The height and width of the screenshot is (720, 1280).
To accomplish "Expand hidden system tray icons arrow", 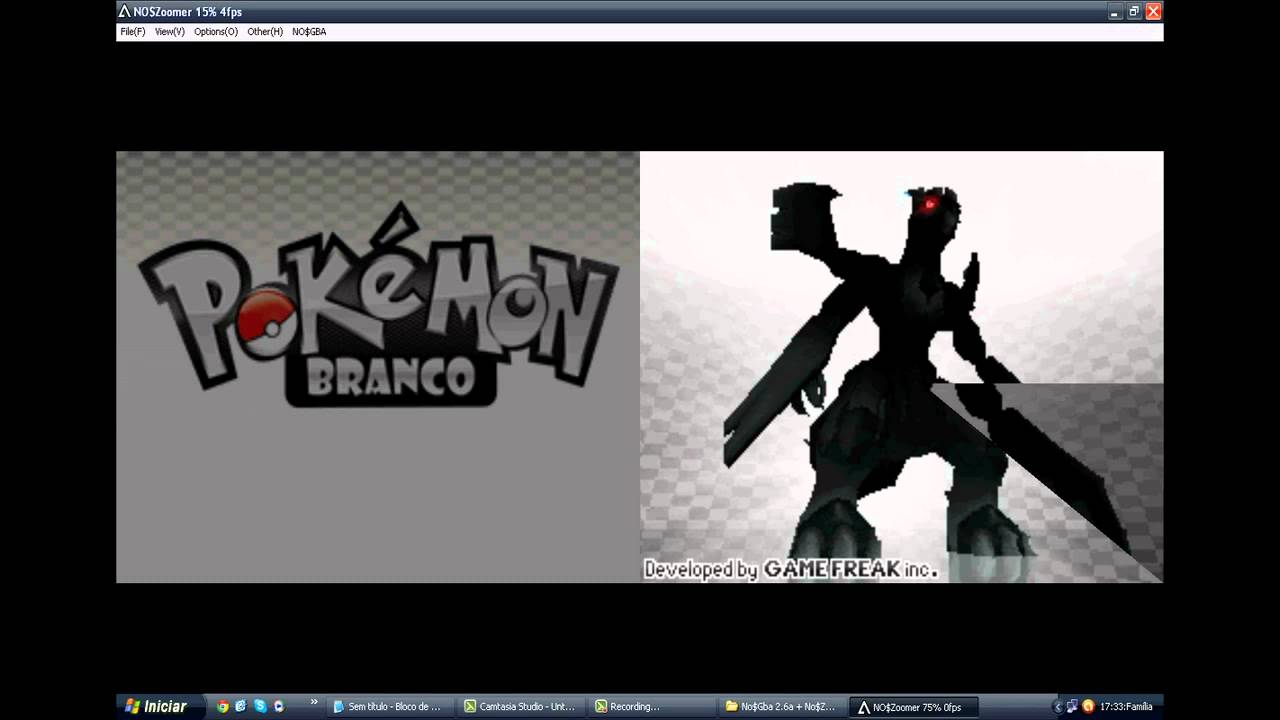I will [x=1058, y=707].
